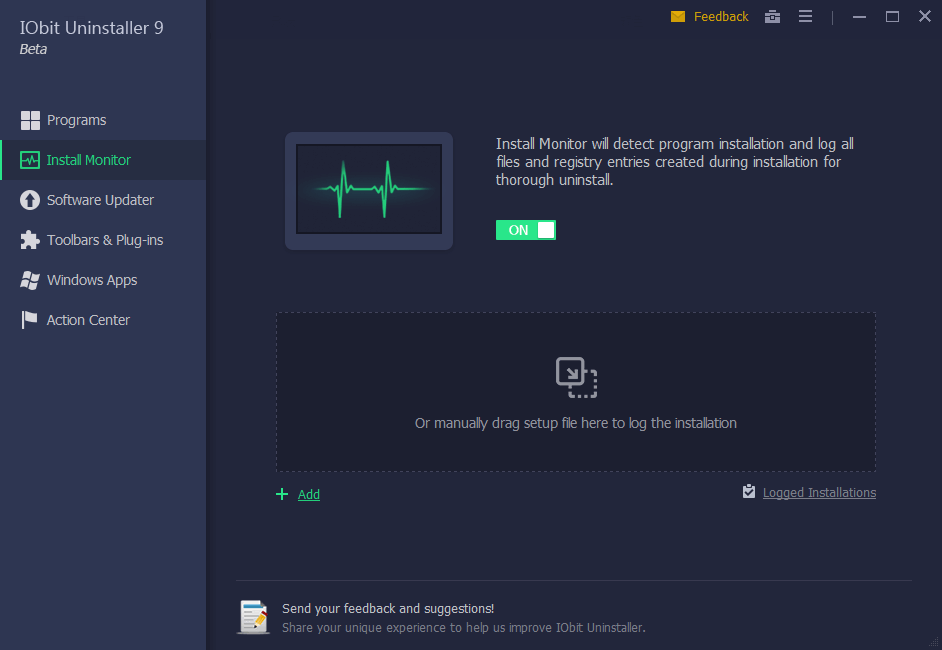Click the Logged Installations link

(x=819, y=492)
